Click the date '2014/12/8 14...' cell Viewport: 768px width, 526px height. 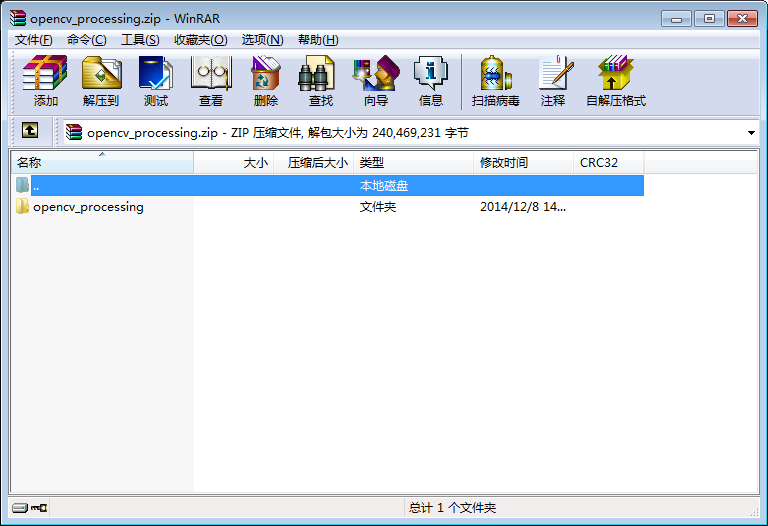click(523, 207)
